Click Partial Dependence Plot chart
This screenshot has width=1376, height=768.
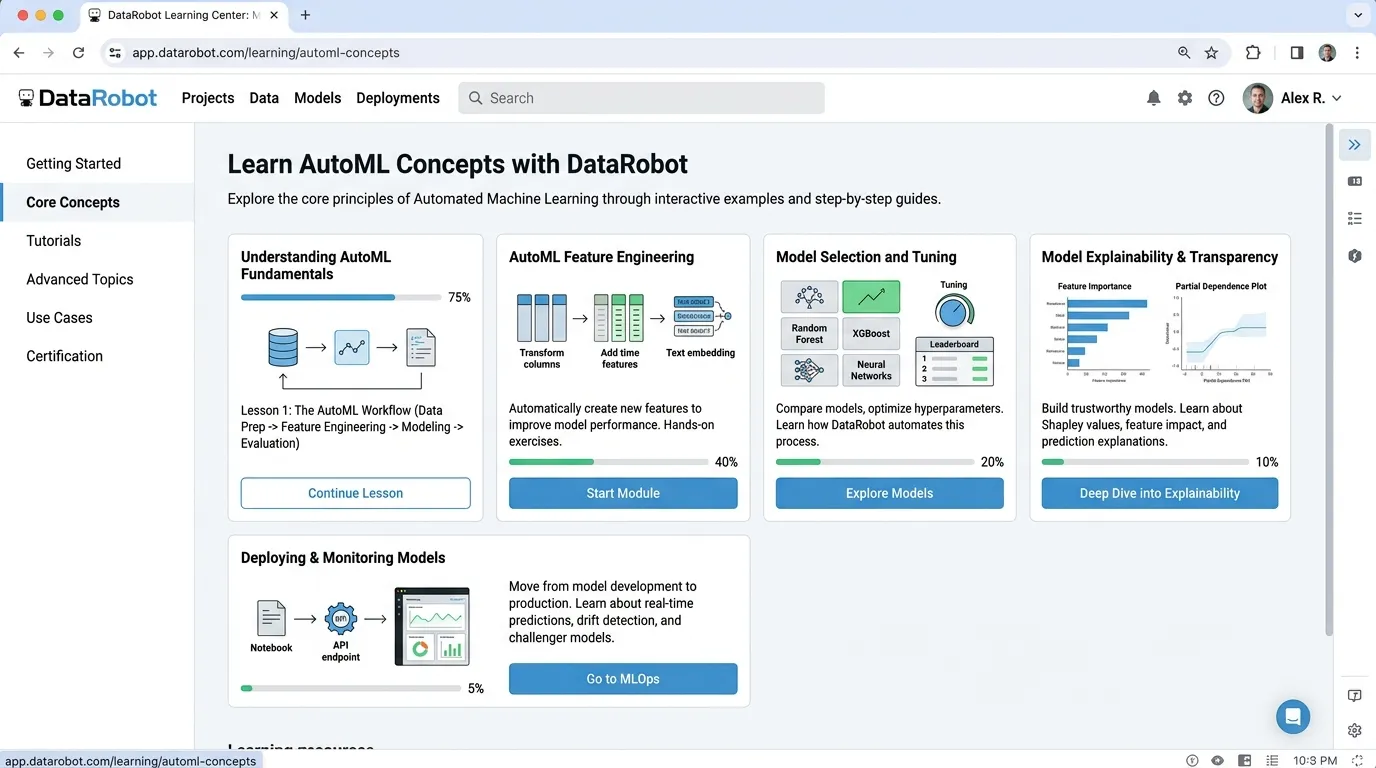(1221, 332)
